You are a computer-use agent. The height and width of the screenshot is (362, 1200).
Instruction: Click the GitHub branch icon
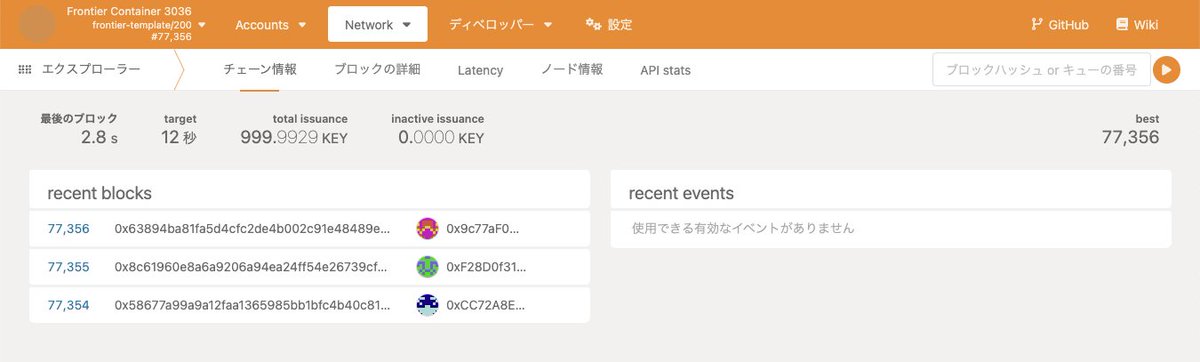coord(1037,24)
